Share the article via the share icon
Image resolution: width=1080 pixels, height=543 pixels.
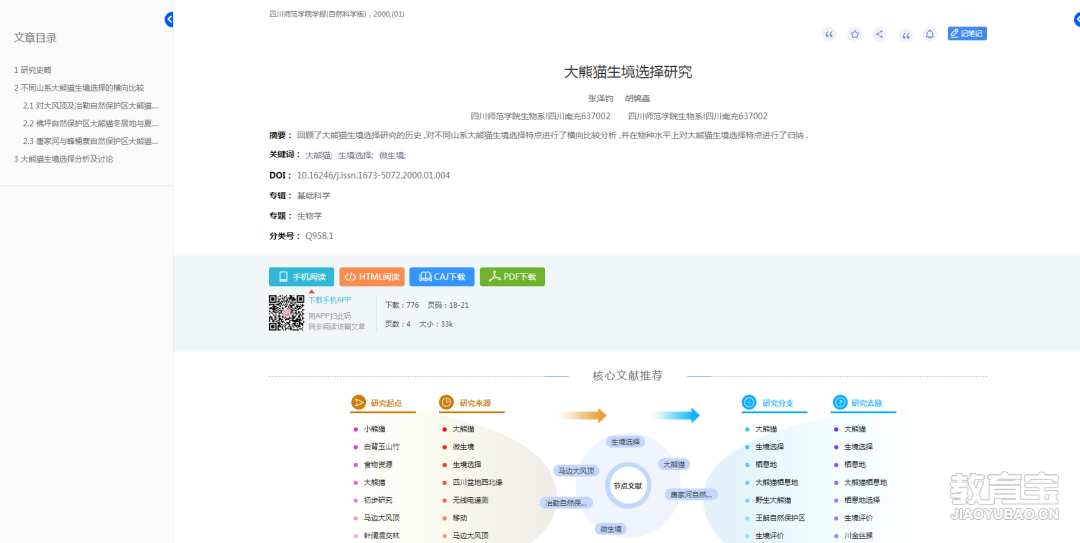[879, 34]
